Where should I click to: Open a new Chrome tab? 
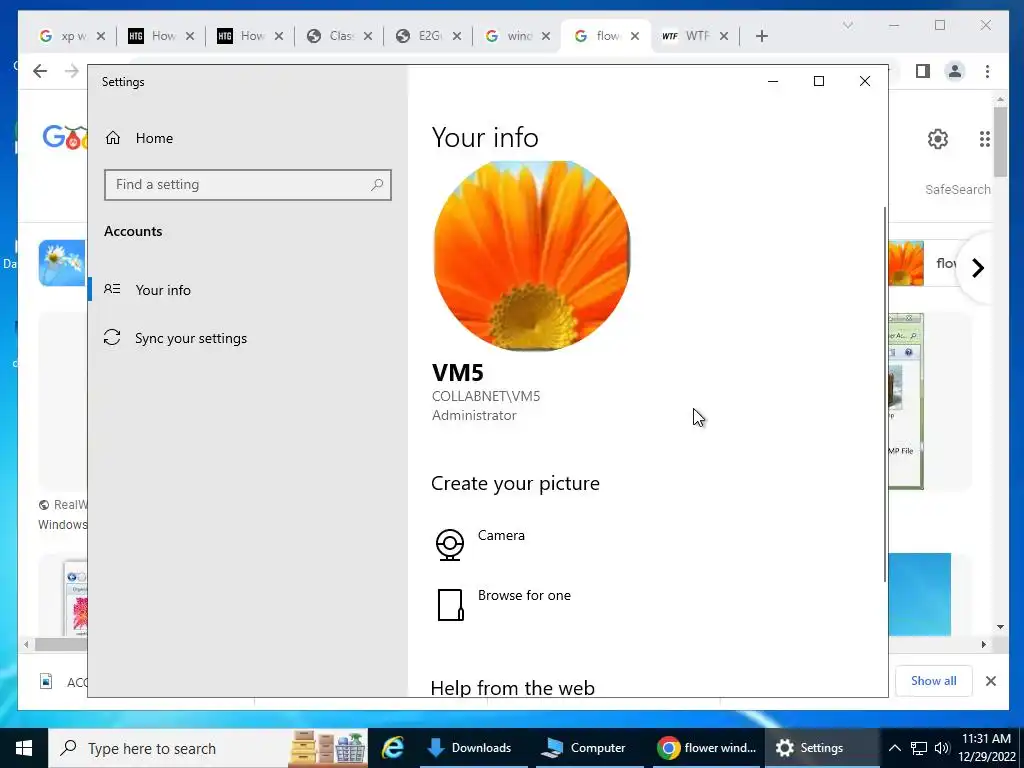point(761,36)
